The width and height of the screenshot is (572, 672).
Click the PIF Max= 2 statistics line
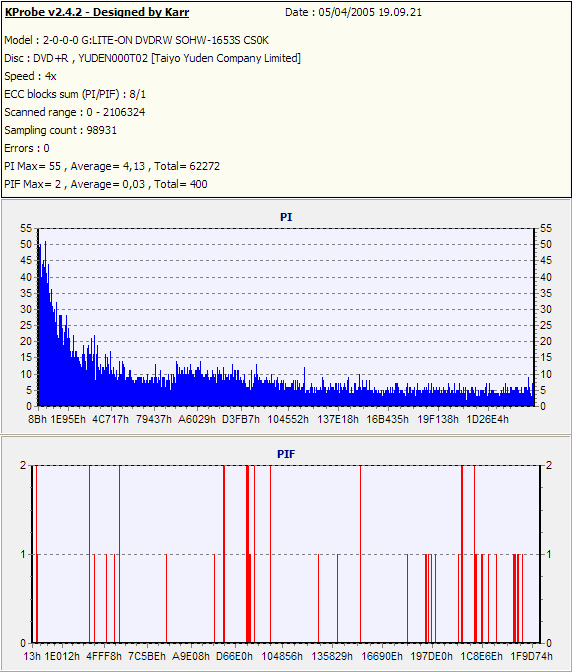coord(106,184)
